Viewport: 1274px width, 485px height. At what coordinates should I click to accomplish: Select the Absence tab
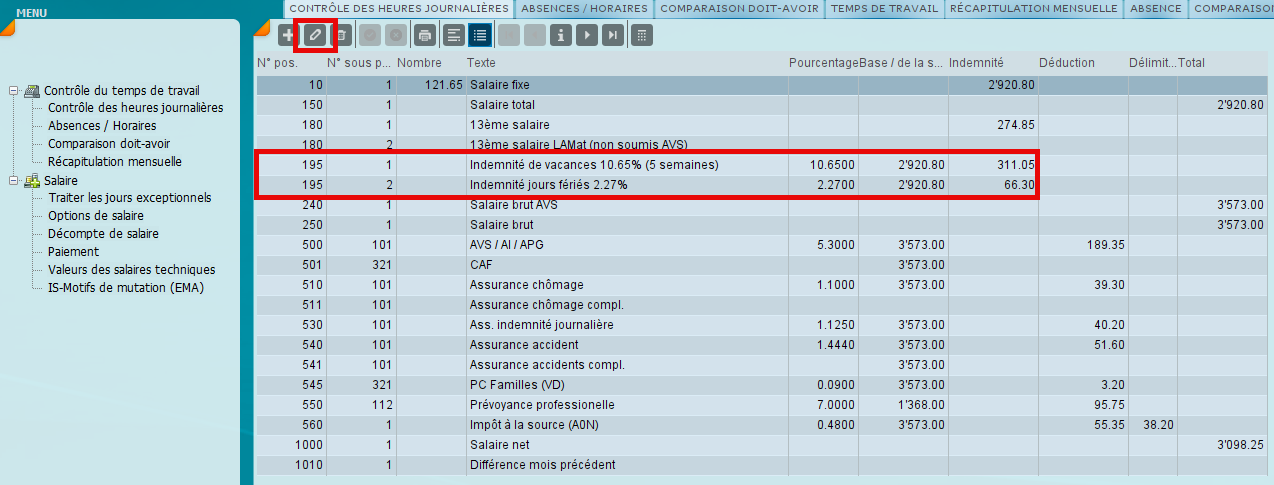(1157, 8)
